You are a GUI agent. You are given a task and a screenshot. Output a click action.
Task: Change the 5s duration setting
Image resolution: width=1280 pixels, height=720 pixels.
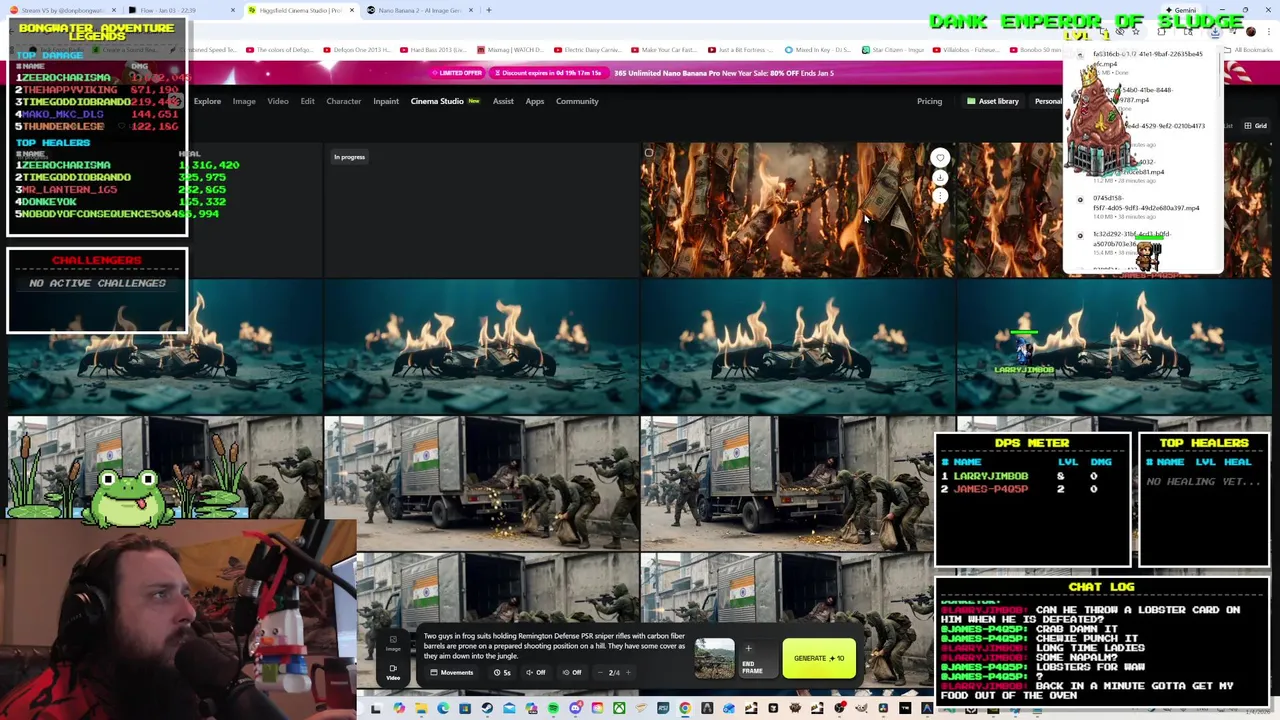[x=502, y=672]
